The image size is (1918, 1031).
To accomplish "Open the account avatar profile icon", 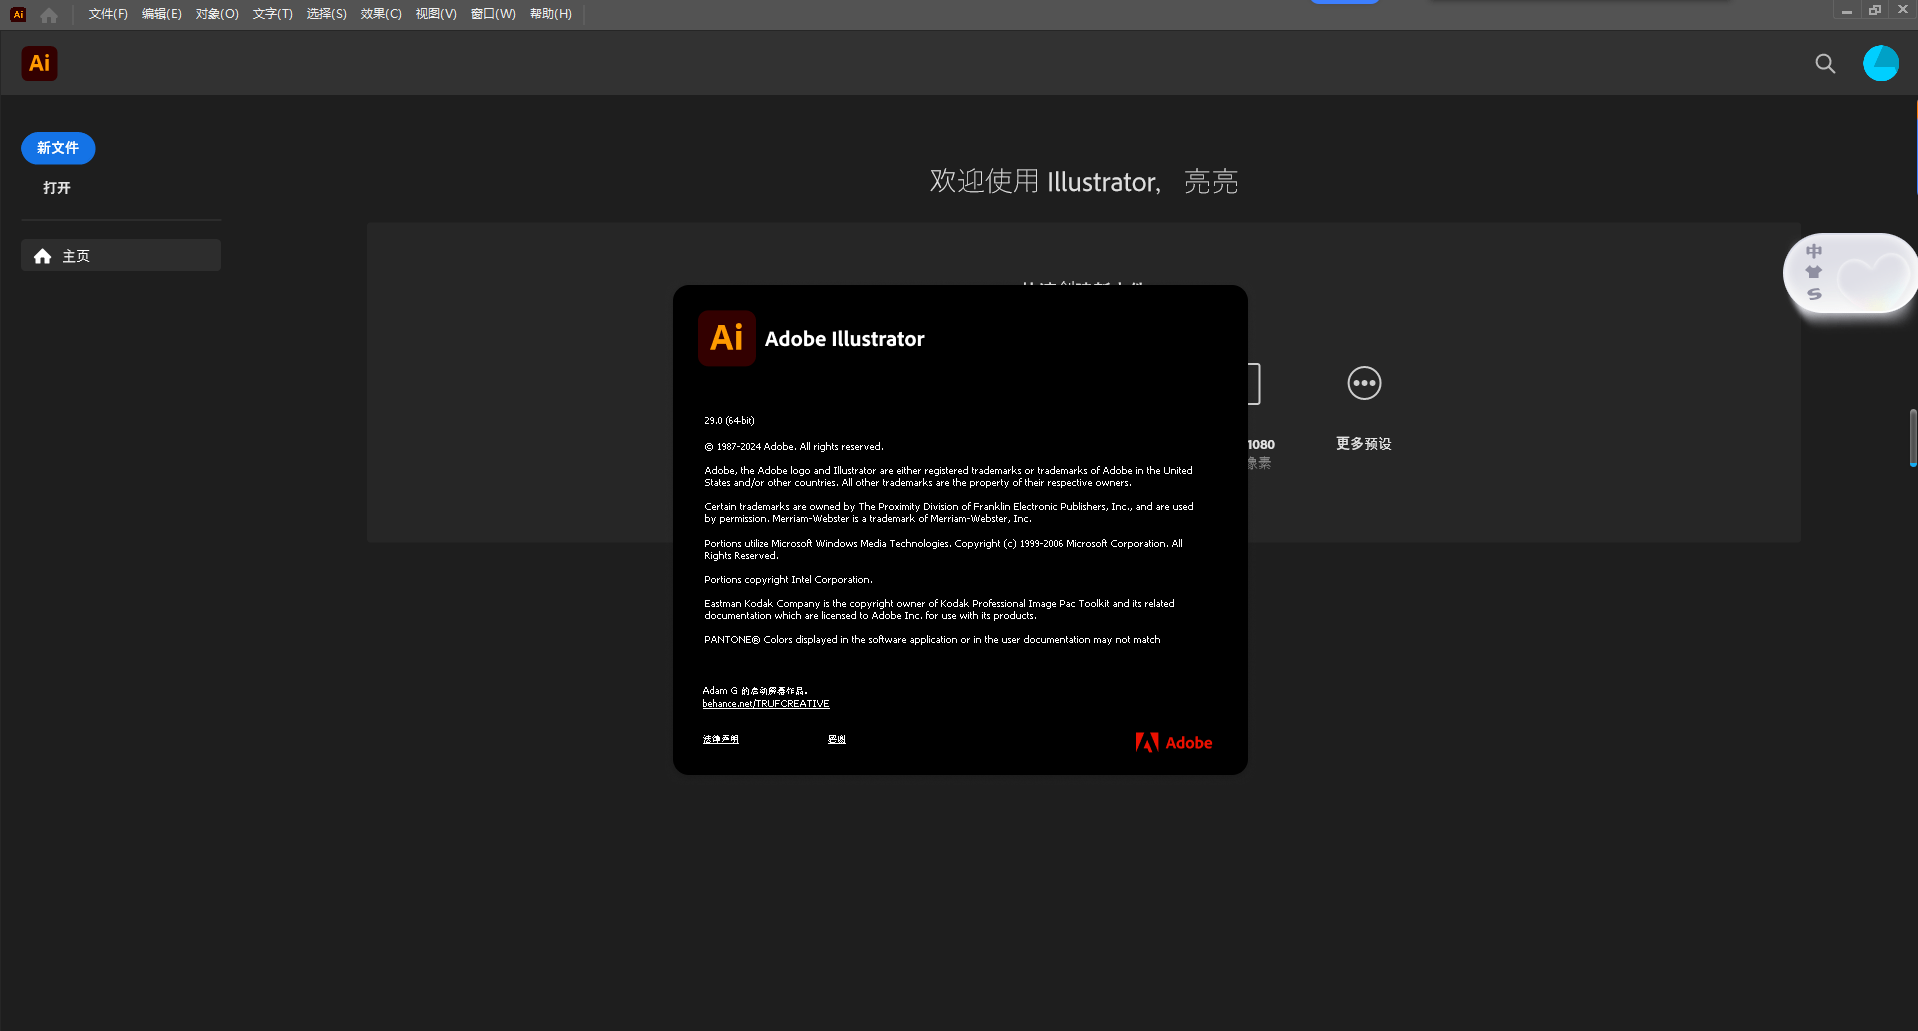I will point(1881,63).
